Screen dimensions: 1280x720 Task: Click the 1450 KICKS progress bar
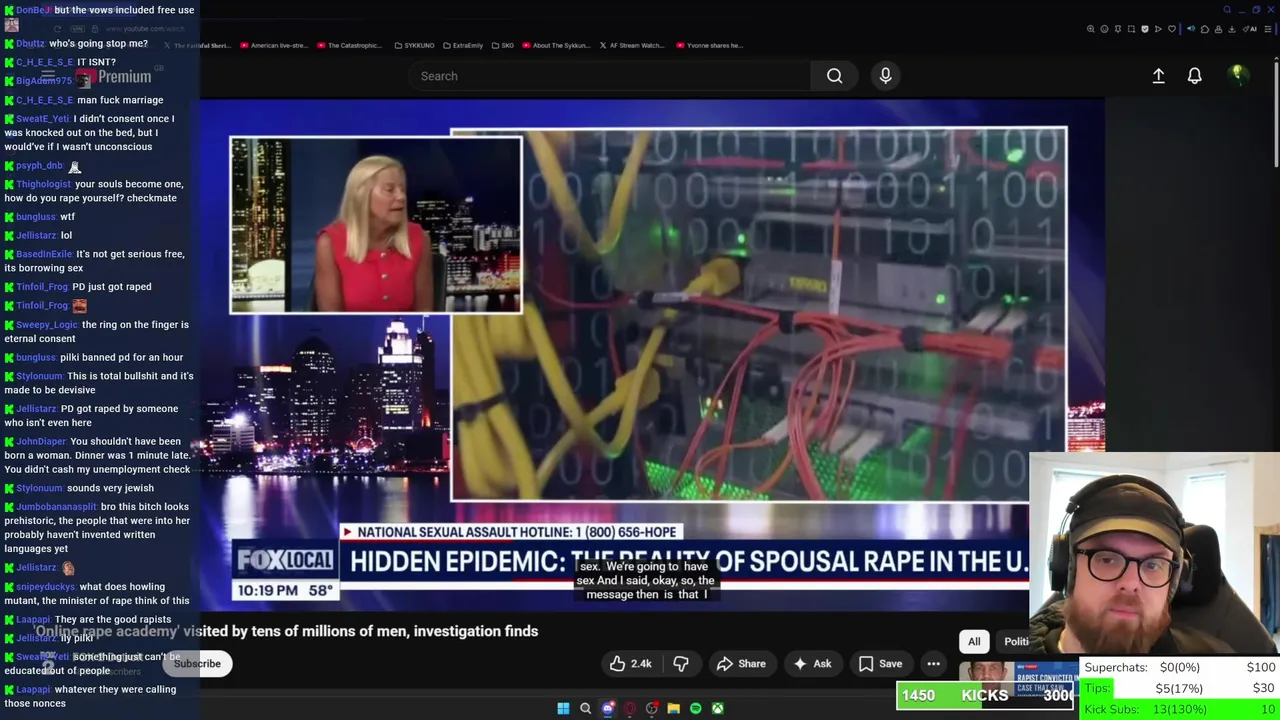click(x=987, y=696)
